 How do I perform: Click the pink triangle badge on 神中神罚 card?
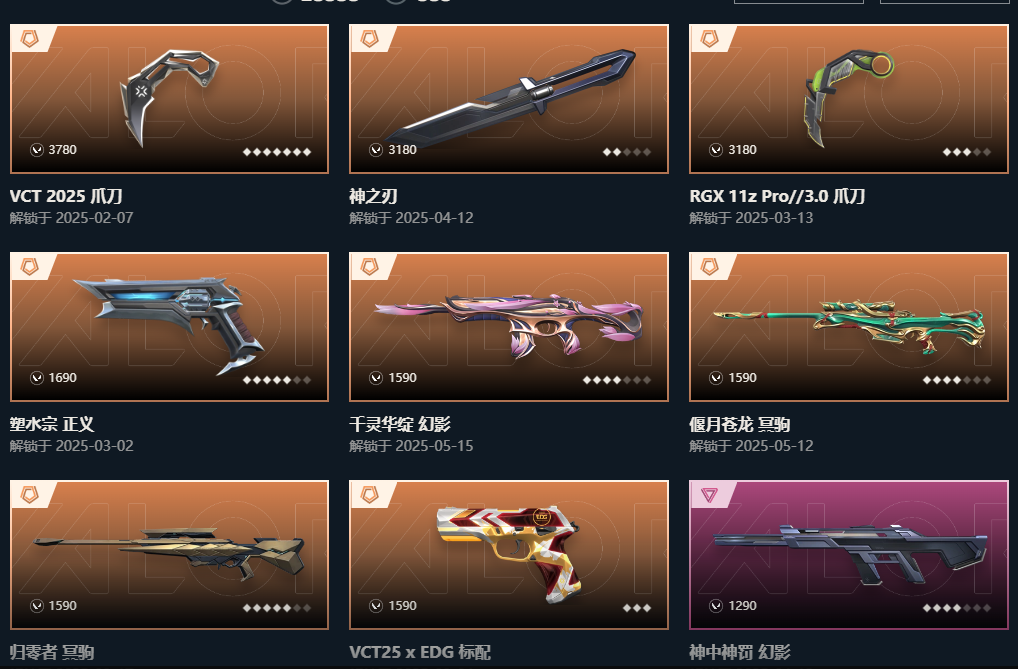coord(709,495)
